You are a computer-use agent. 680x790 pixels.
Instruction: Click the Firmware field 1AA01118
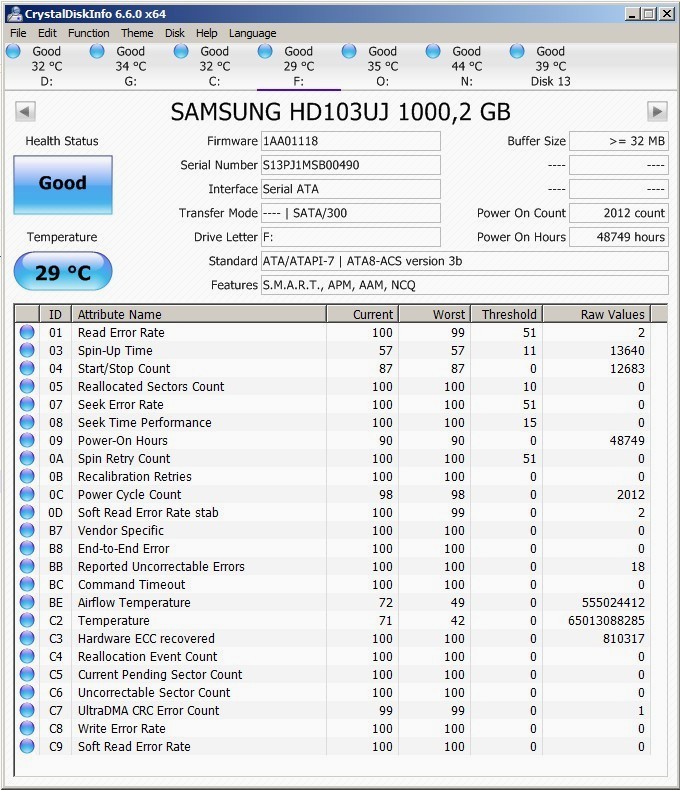tap(351, 141)
